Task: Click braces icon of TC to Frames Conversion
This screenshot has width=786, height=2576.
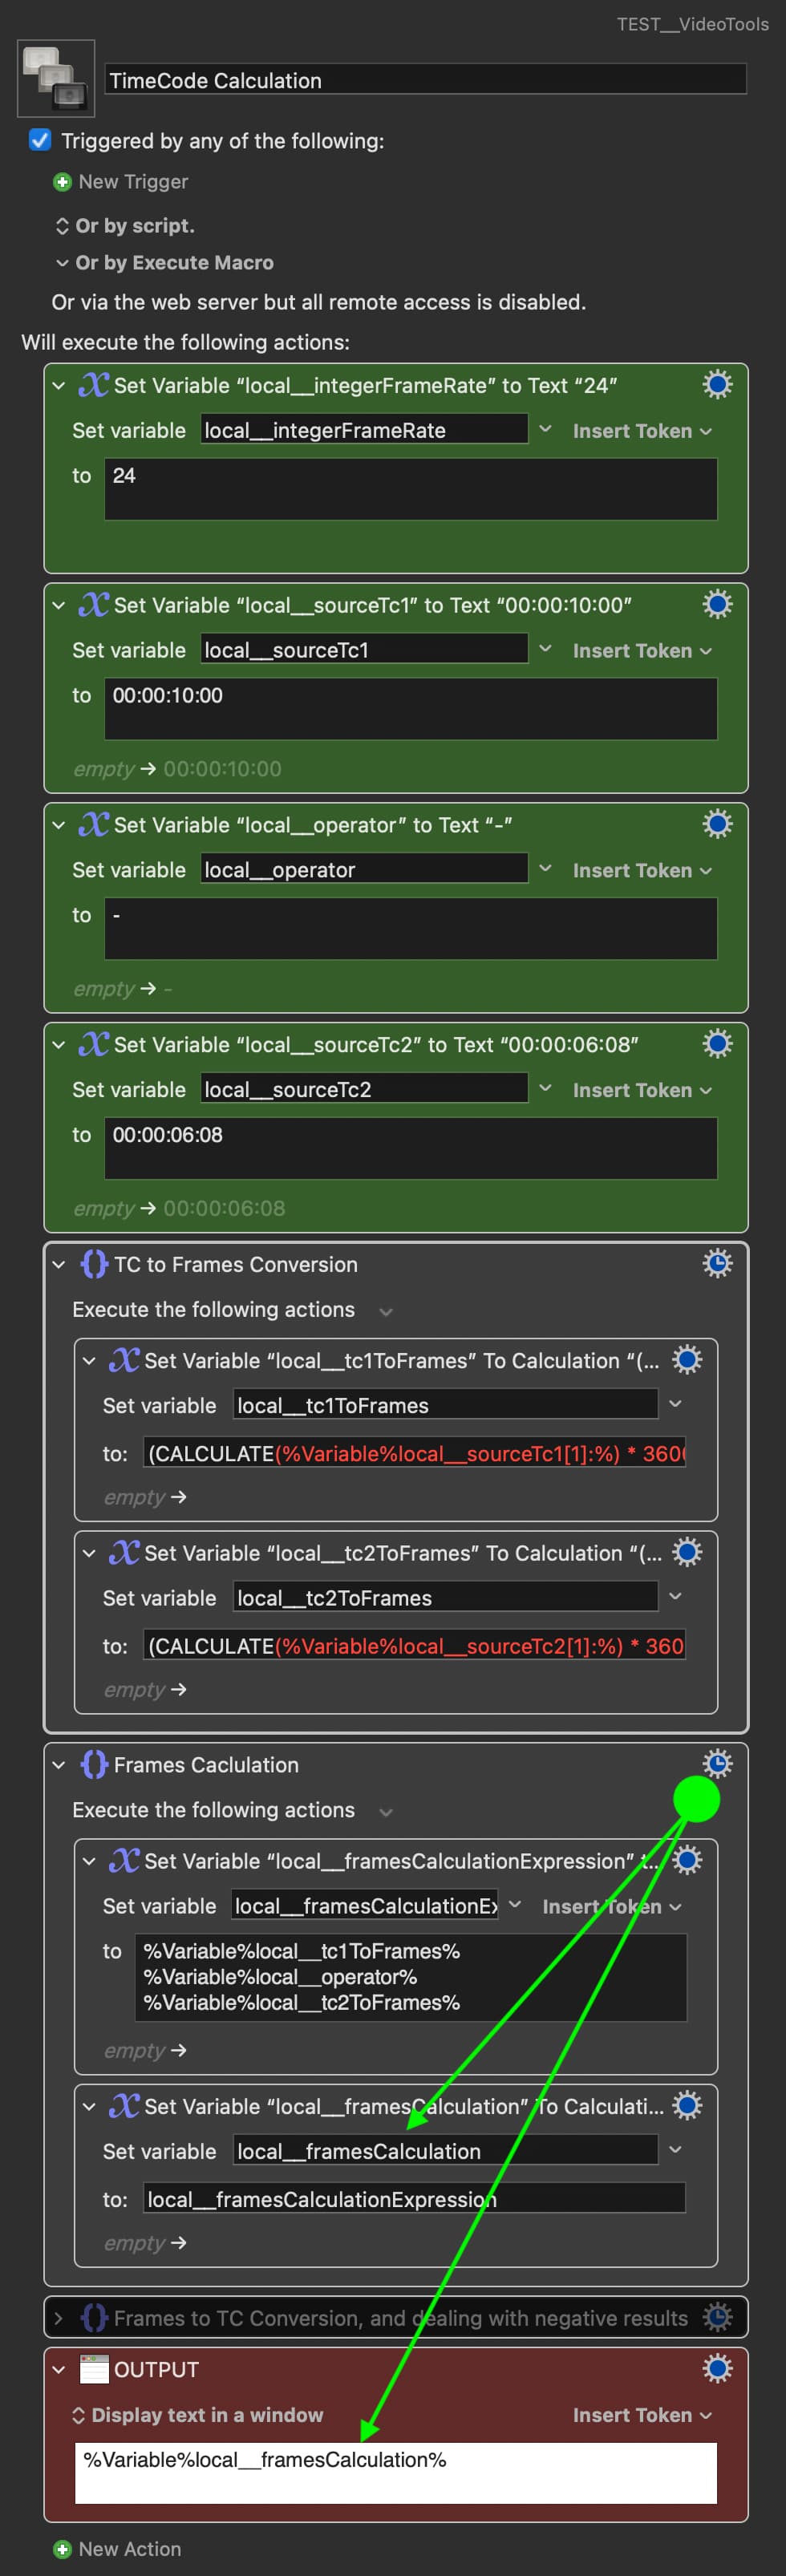Action: pyautogui.click(x=94, y=1264)
